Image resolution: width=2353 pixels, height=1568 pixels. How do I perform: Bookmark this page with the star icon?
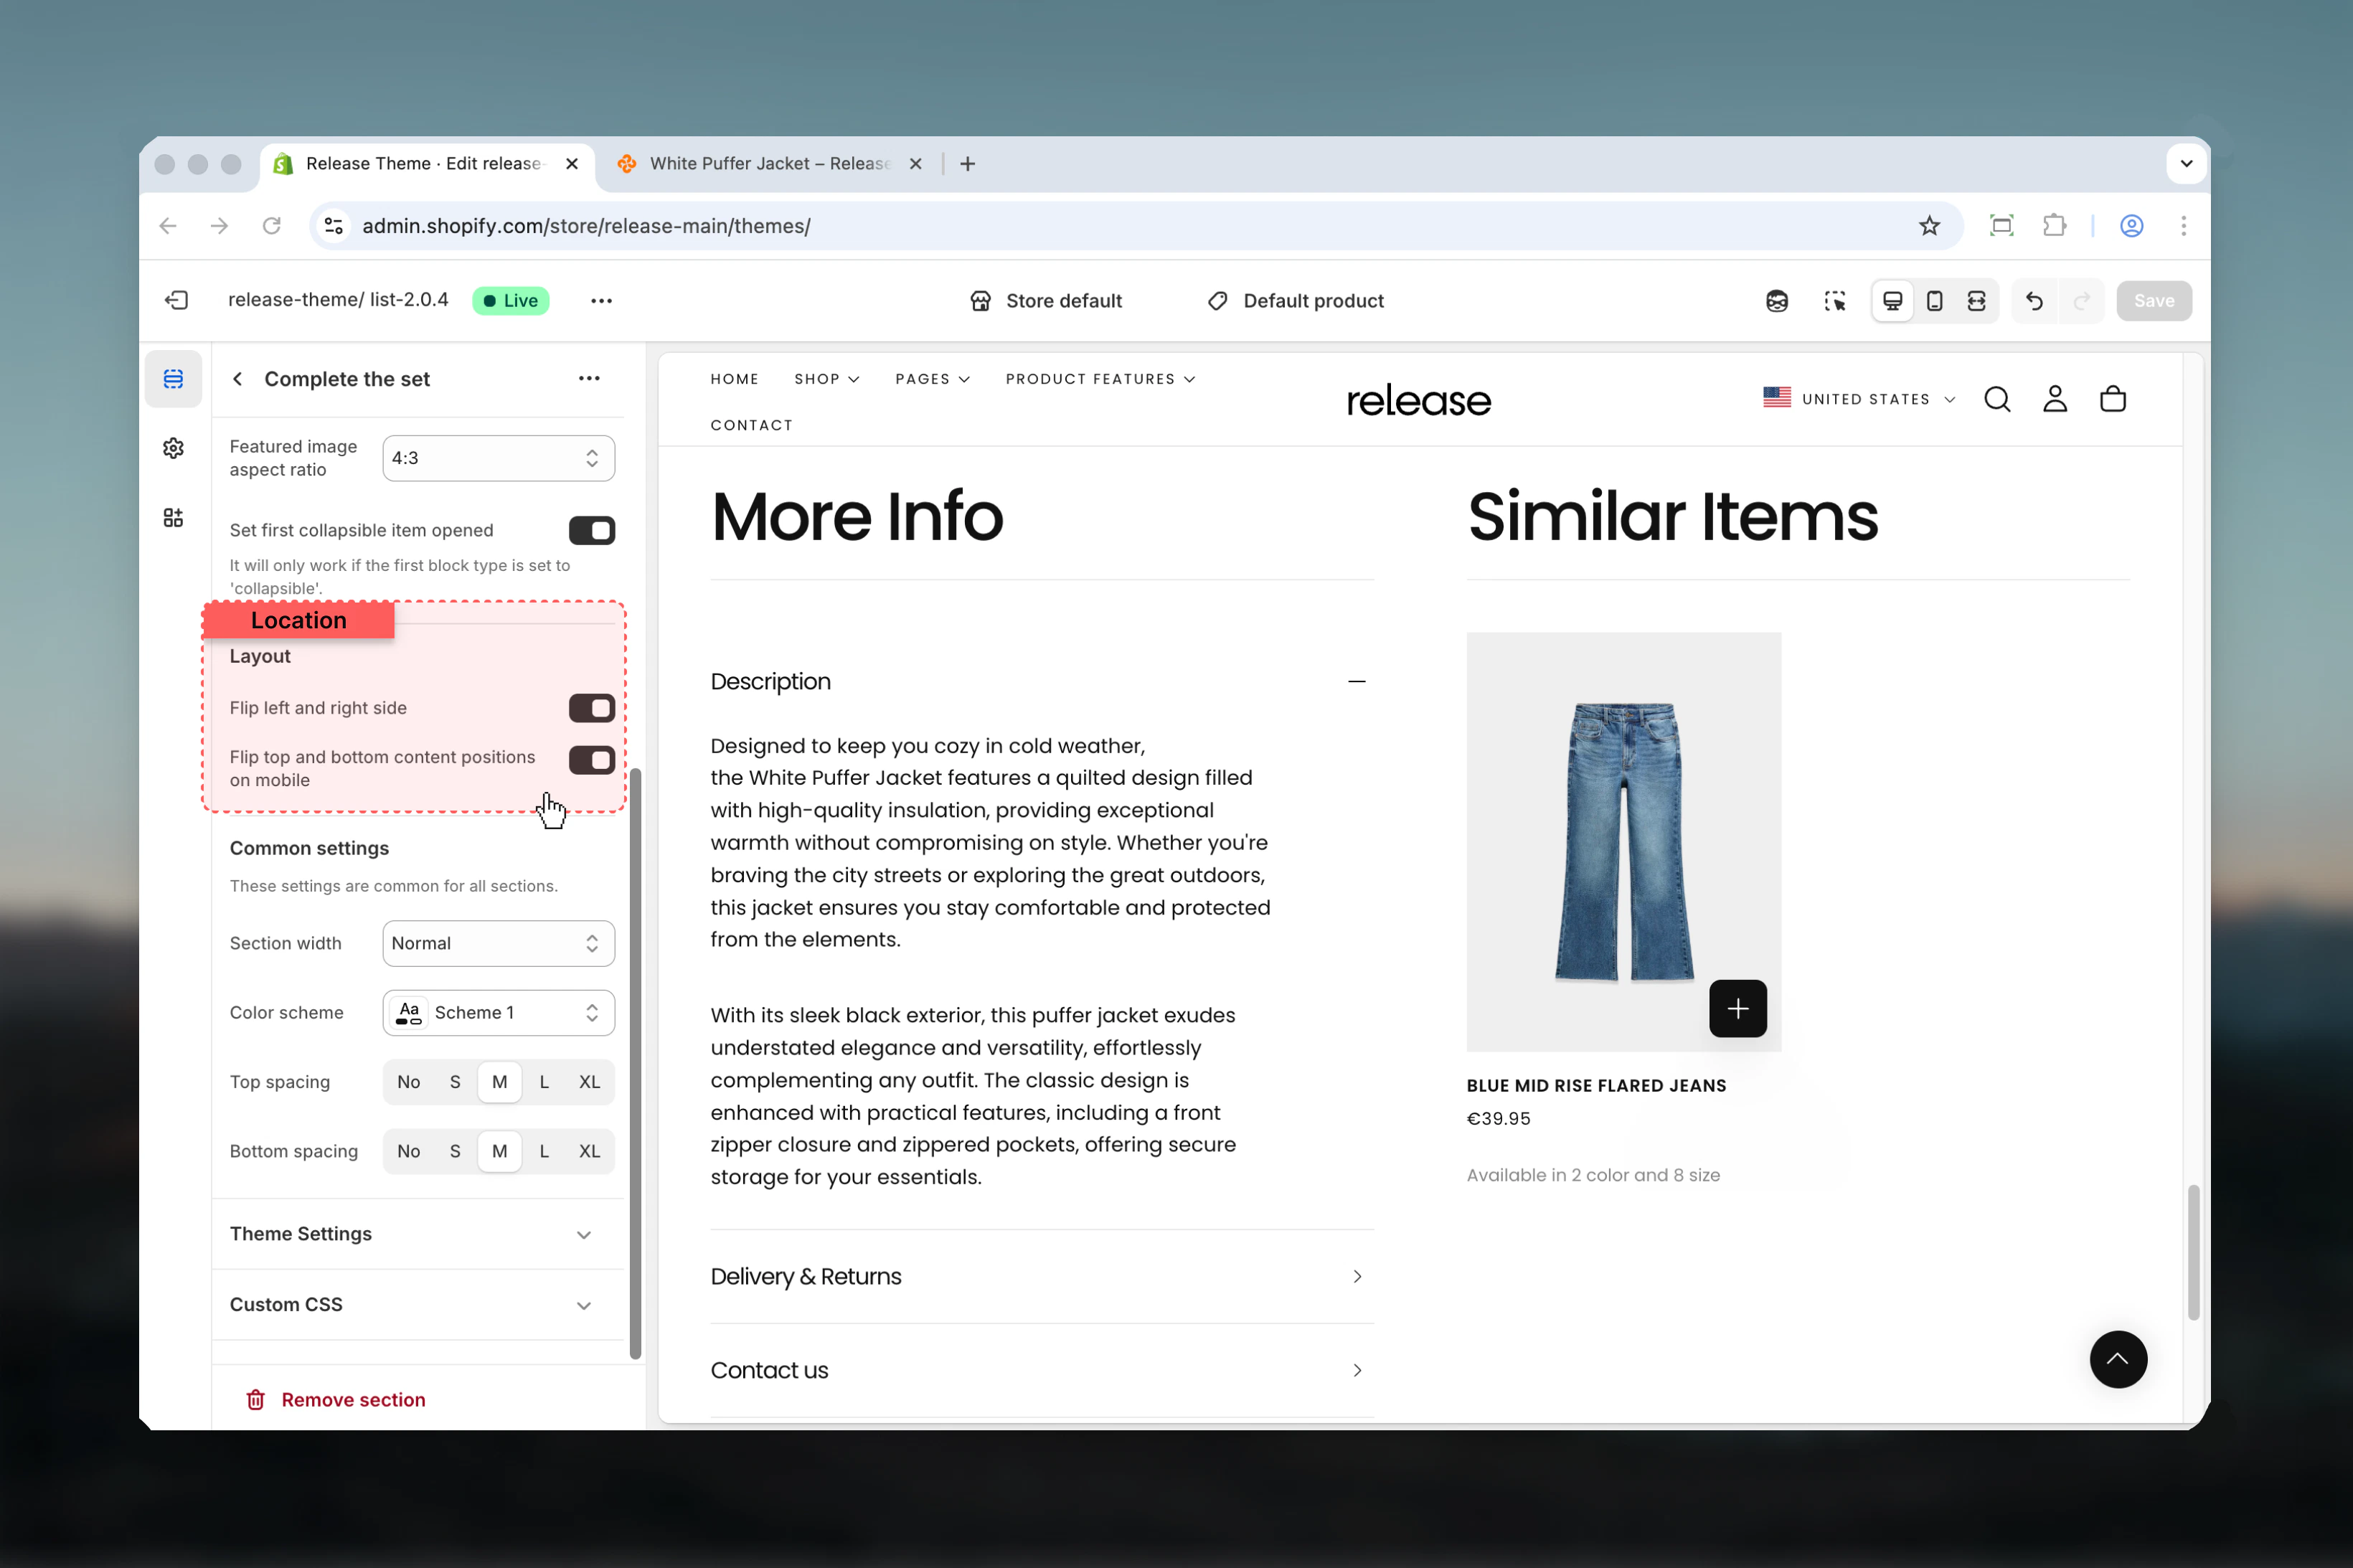pos(1929,226)
